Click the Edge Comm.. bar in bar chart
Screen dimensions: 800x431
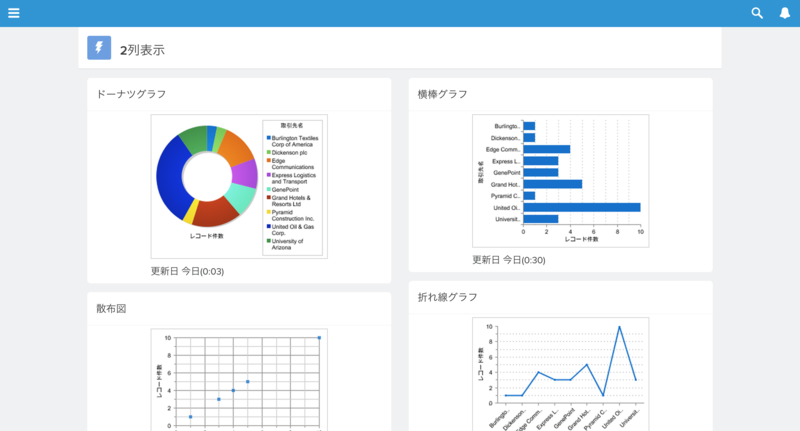[546, 149]
